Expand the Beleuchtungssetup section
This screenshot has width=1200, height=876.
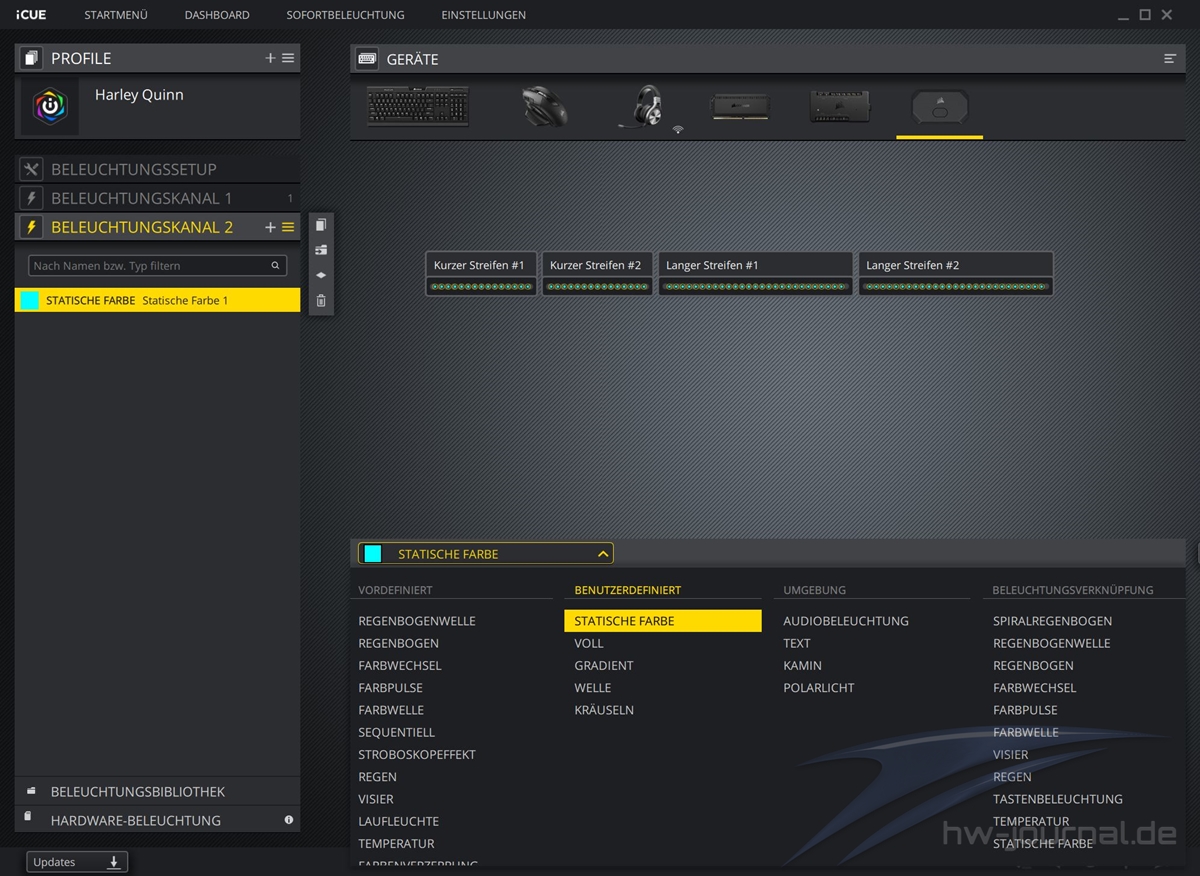click(158, 169)
